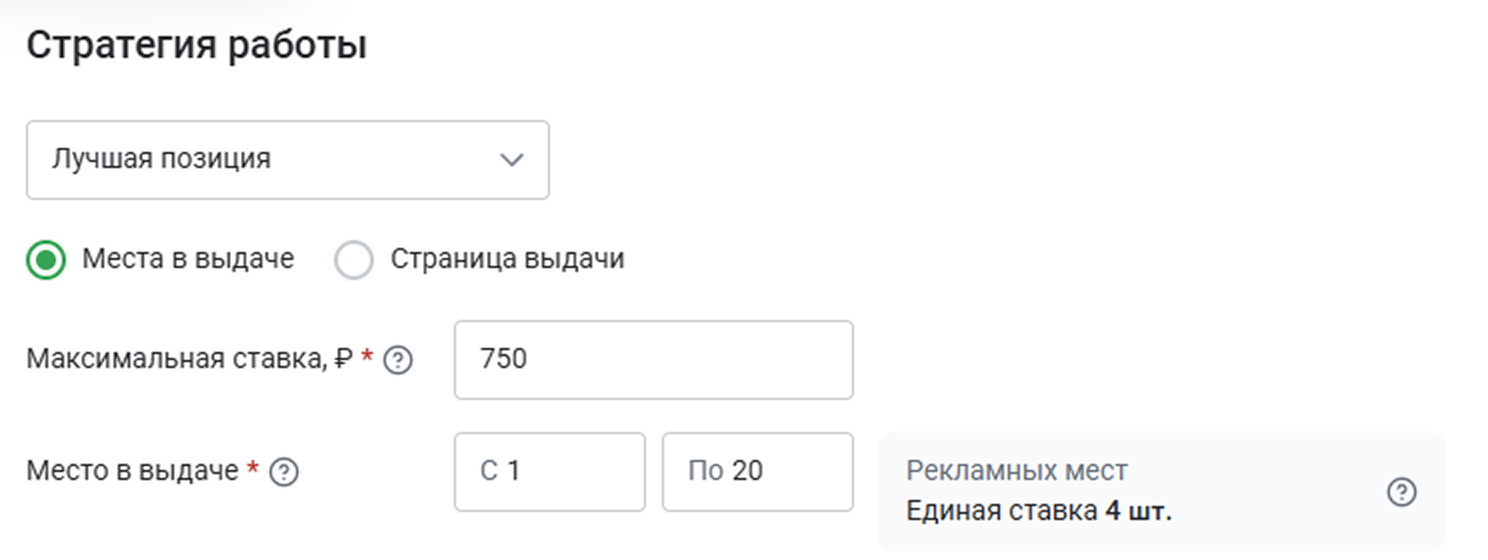Click the red asterisk next to Место в выдаче
Screen dimensions: 1488x560
[253, 469]
